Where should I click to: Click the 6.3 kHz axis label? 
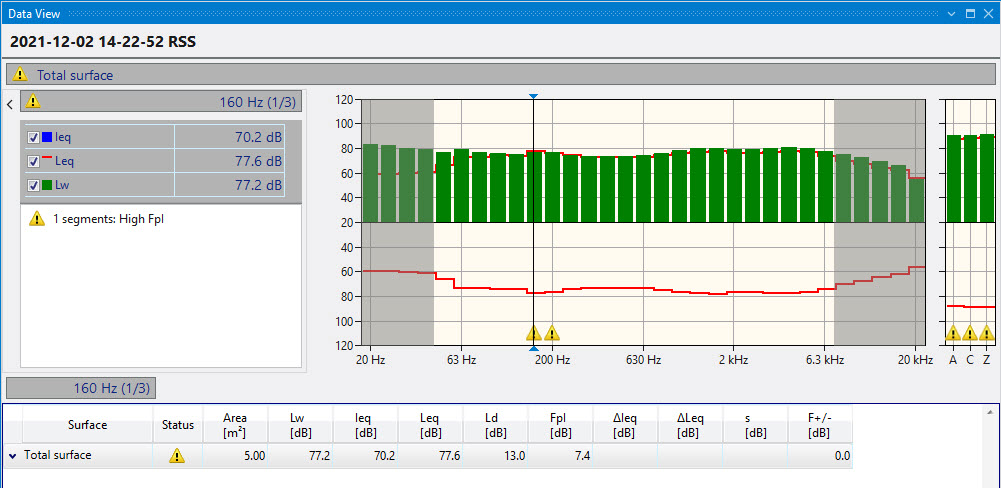(x=825, y=360)
